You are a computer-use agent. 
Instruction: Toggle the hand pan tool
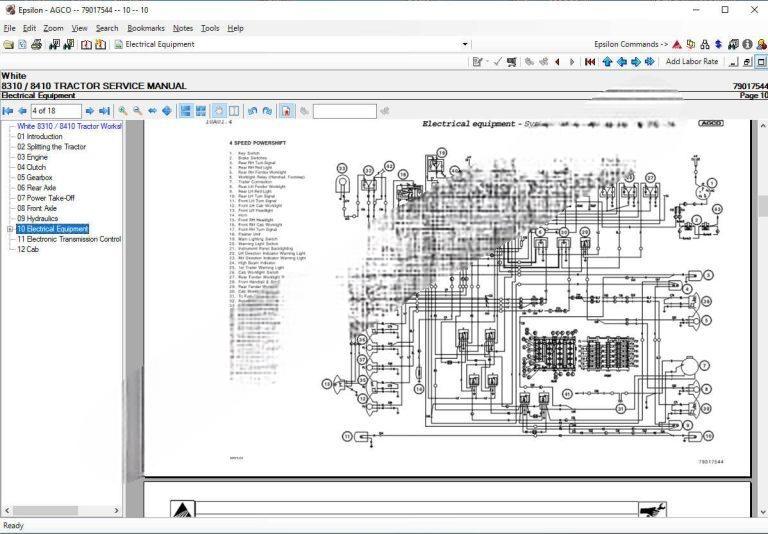(218, 111)
